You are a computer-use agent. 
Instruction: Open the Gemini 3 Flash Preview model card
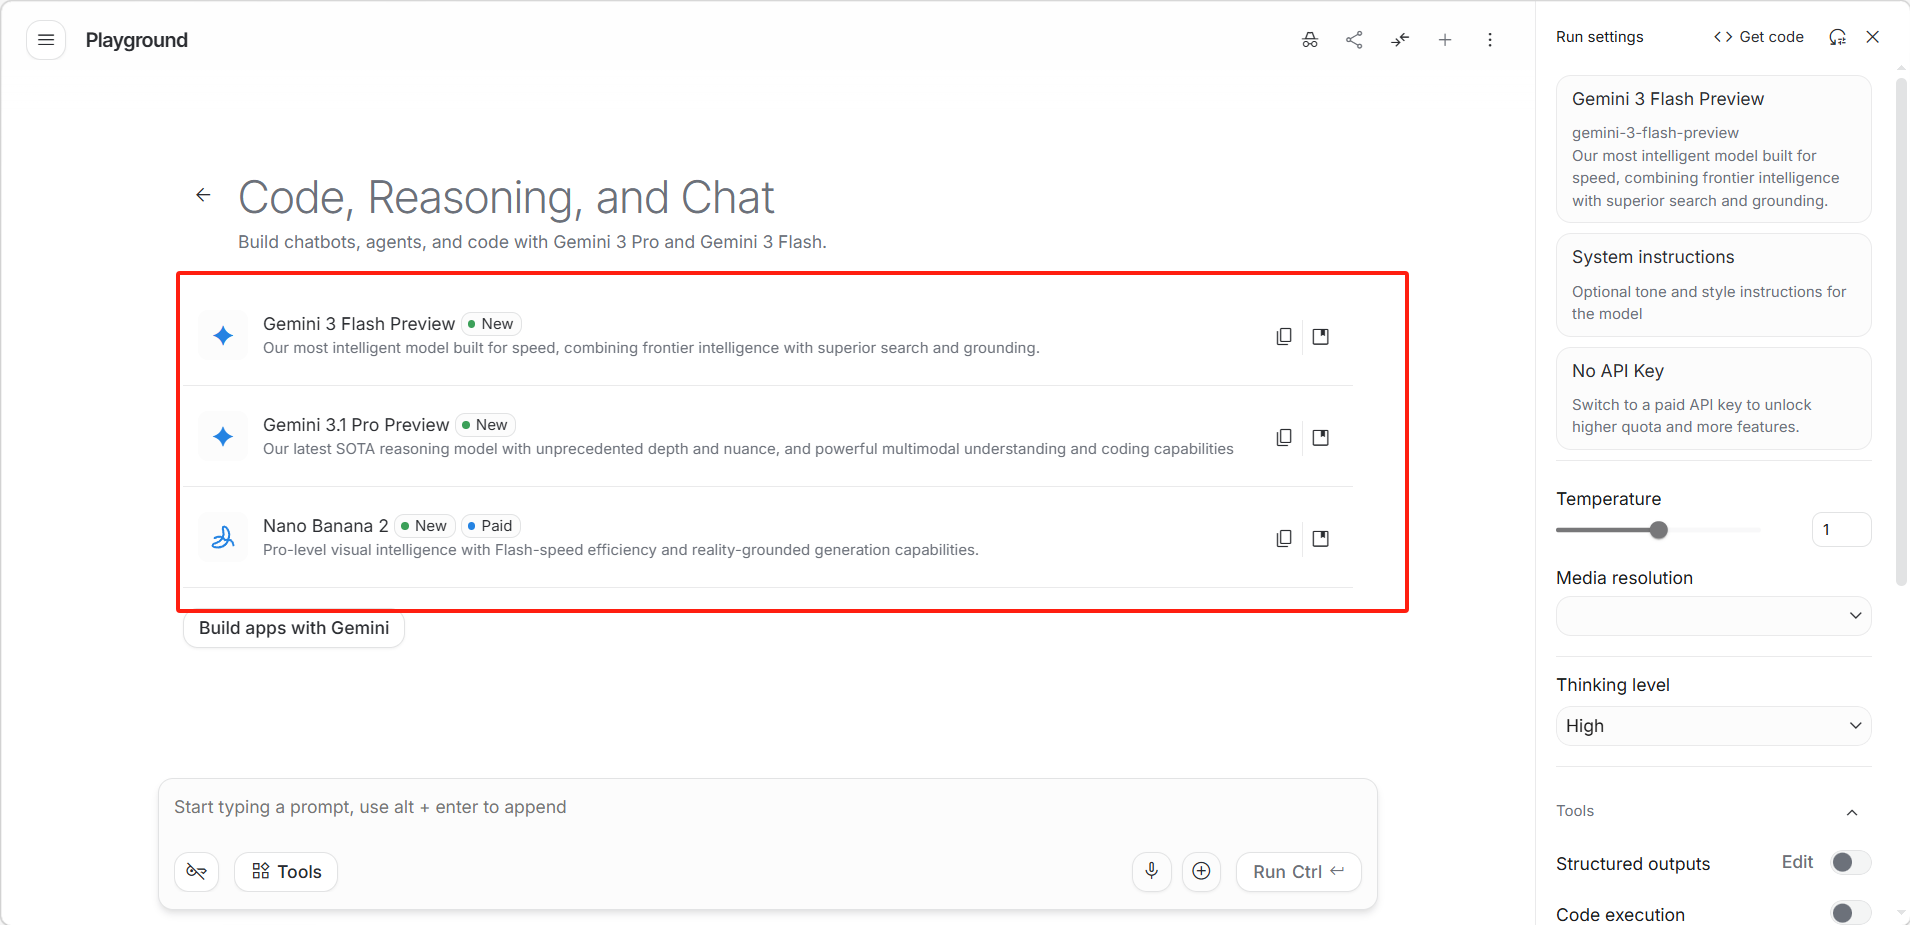[1714, 149]
